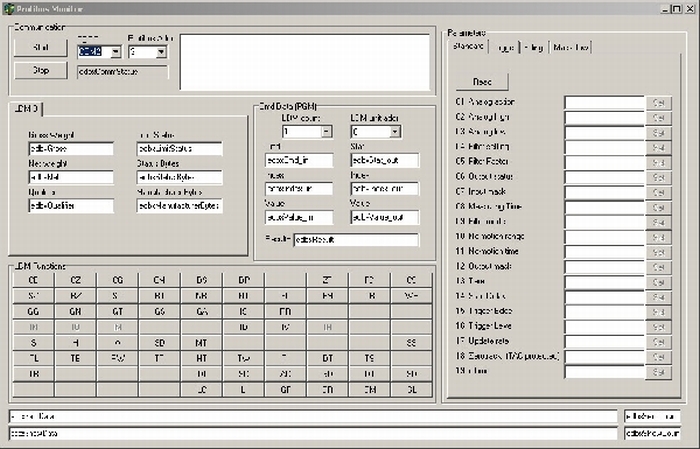
Task: Click the Net weight edit field
Action: pyautogui.click(x=71, y=177)
